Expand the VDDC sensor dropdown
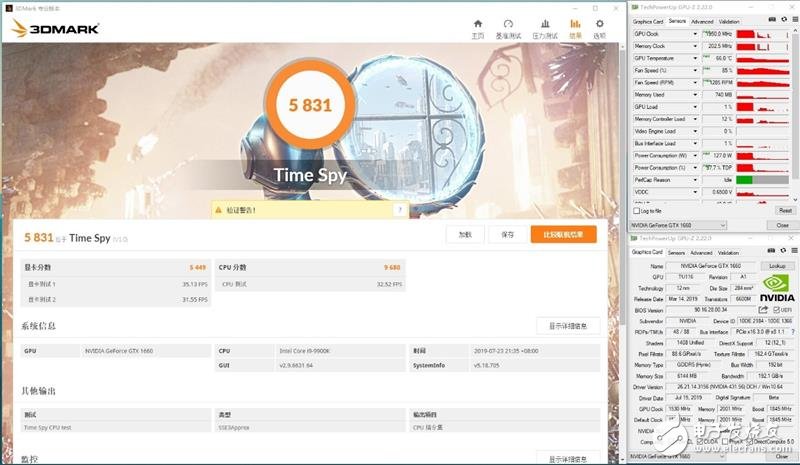The width and height of the screenshot is (800, 465). click(x=694, y=192)
